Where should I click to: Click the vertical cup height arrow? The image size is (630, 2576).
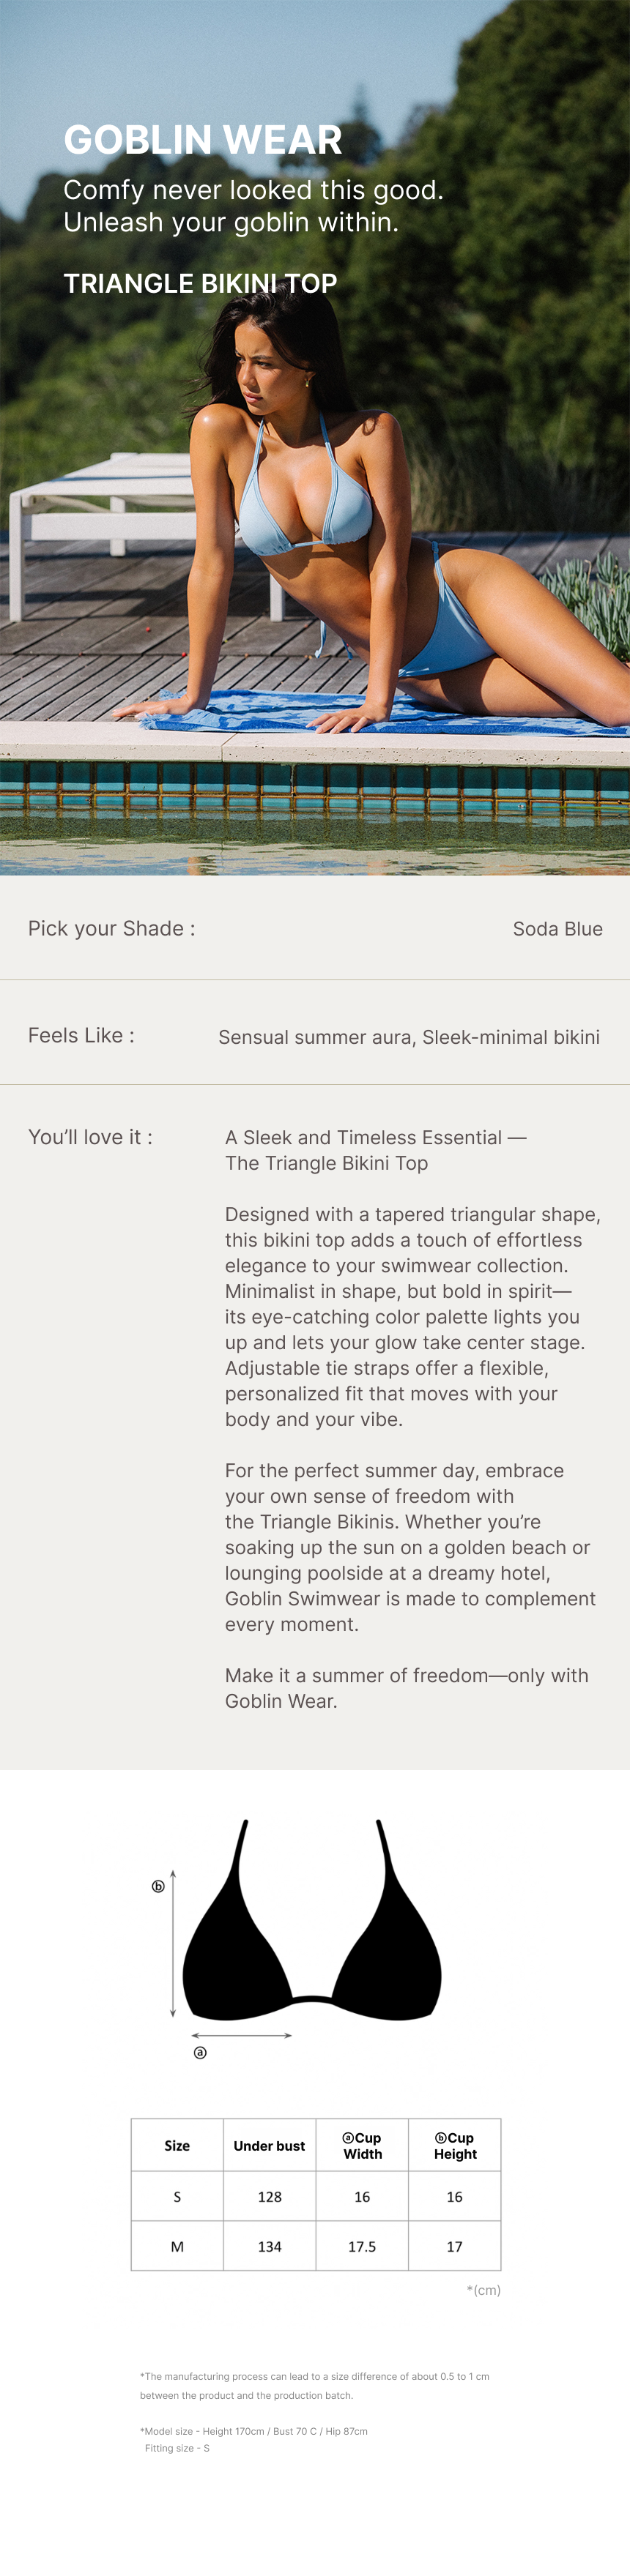click(x=173, y=1943)
